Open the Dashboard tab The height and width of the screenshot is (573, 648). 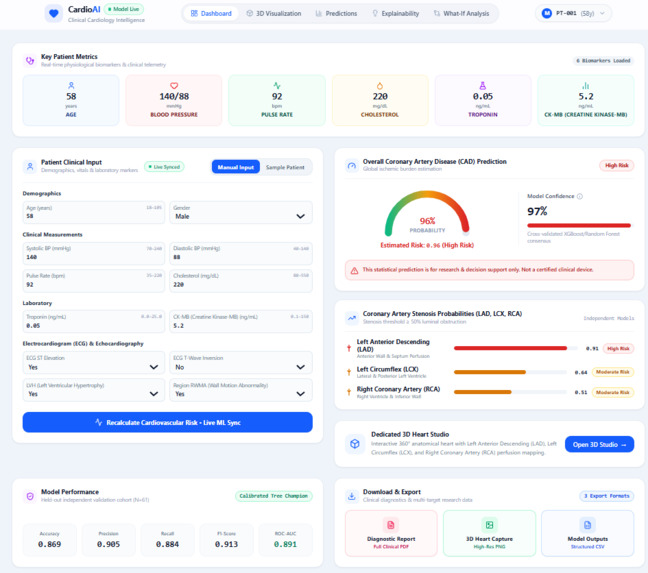coord(211,13)
